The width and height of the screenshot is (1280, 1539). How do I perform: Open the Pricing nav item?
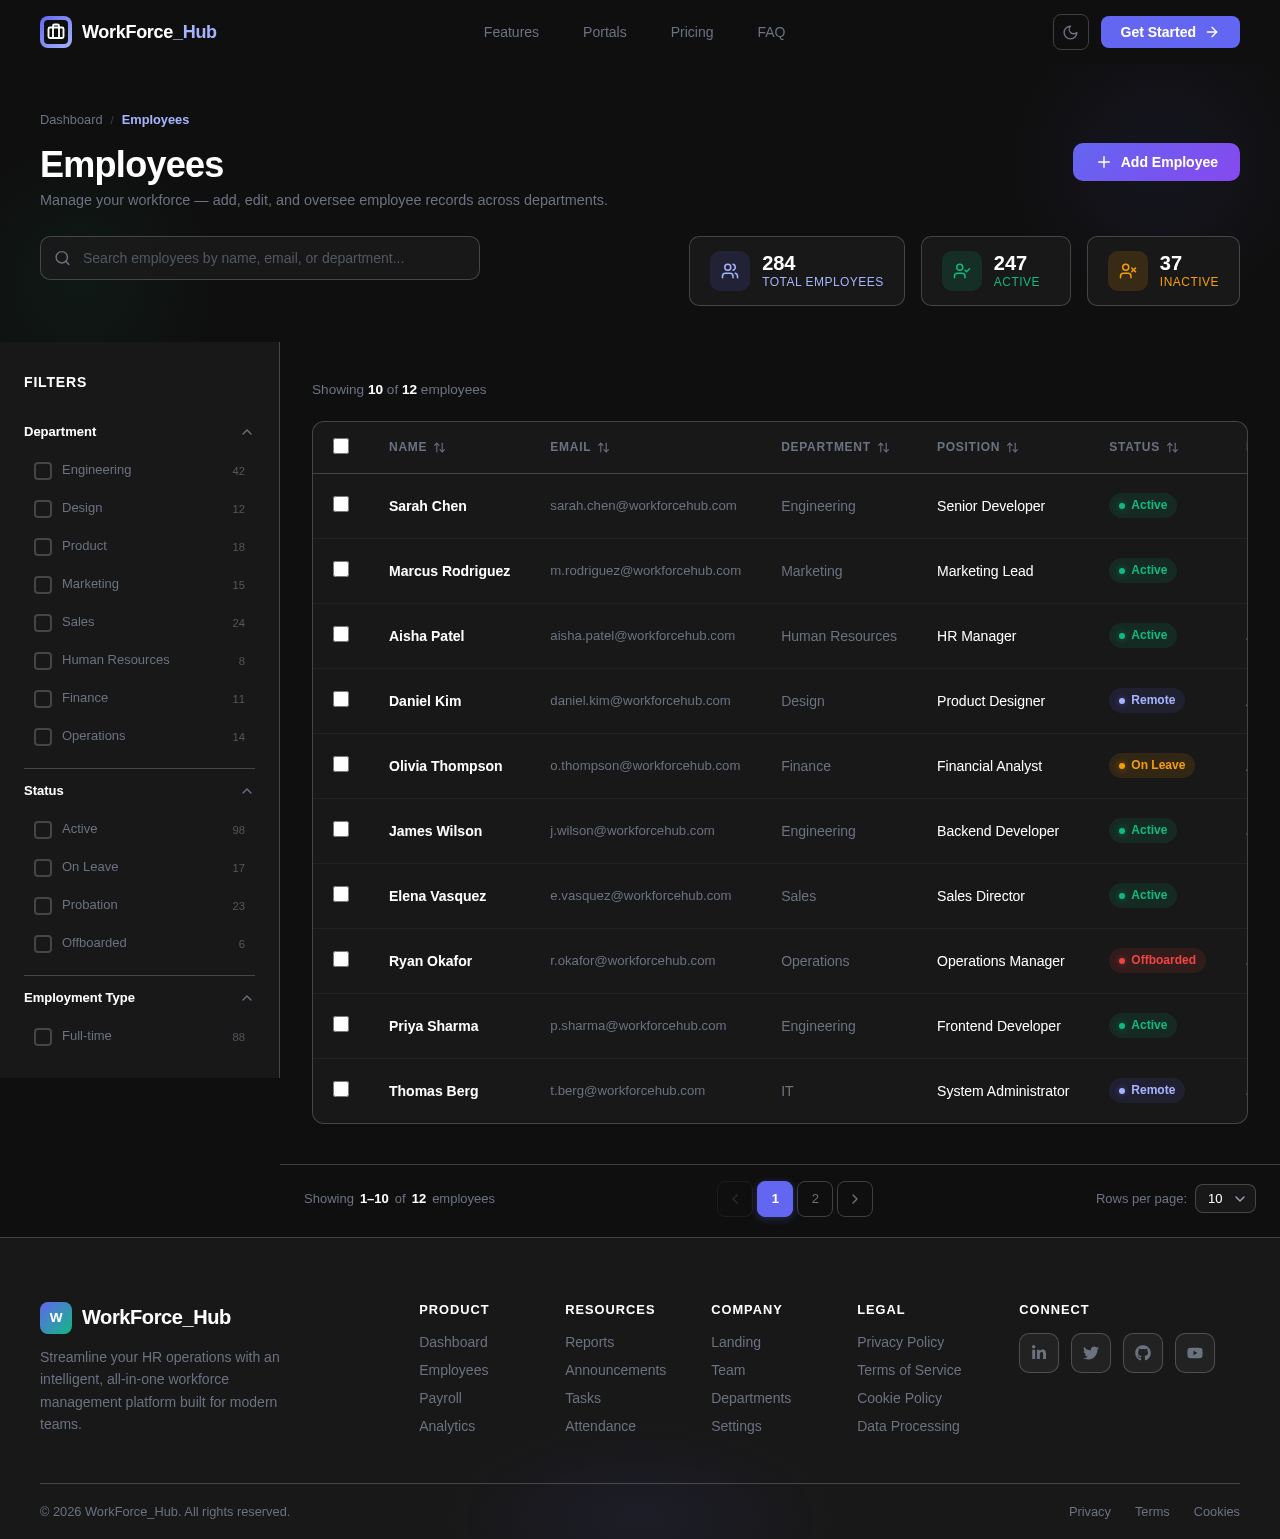coord(692,32)
